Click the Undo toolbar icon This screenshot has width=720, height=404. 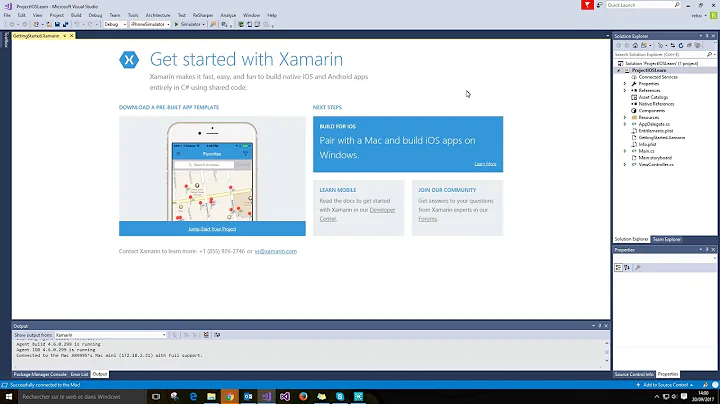point(77,24)
